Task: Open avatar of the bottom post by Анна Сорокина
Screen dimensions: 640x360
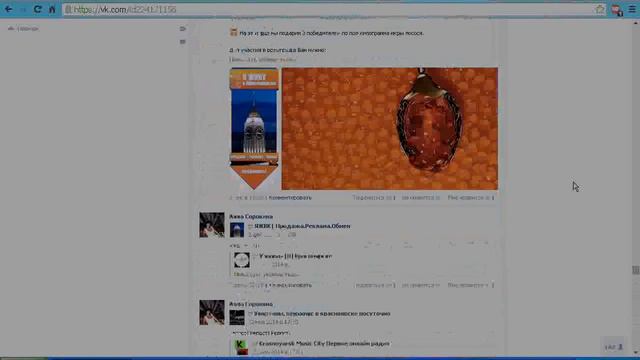Action: click(212, 312)
